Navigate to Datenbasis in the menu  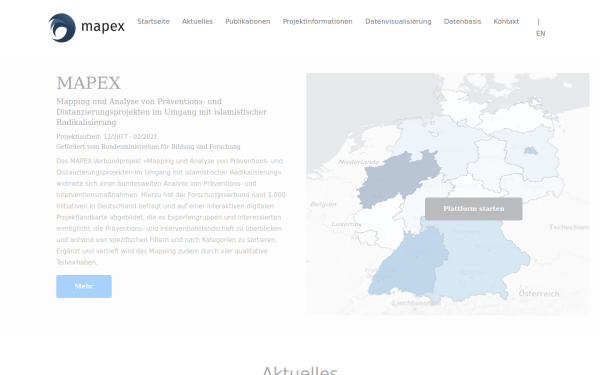462,21
